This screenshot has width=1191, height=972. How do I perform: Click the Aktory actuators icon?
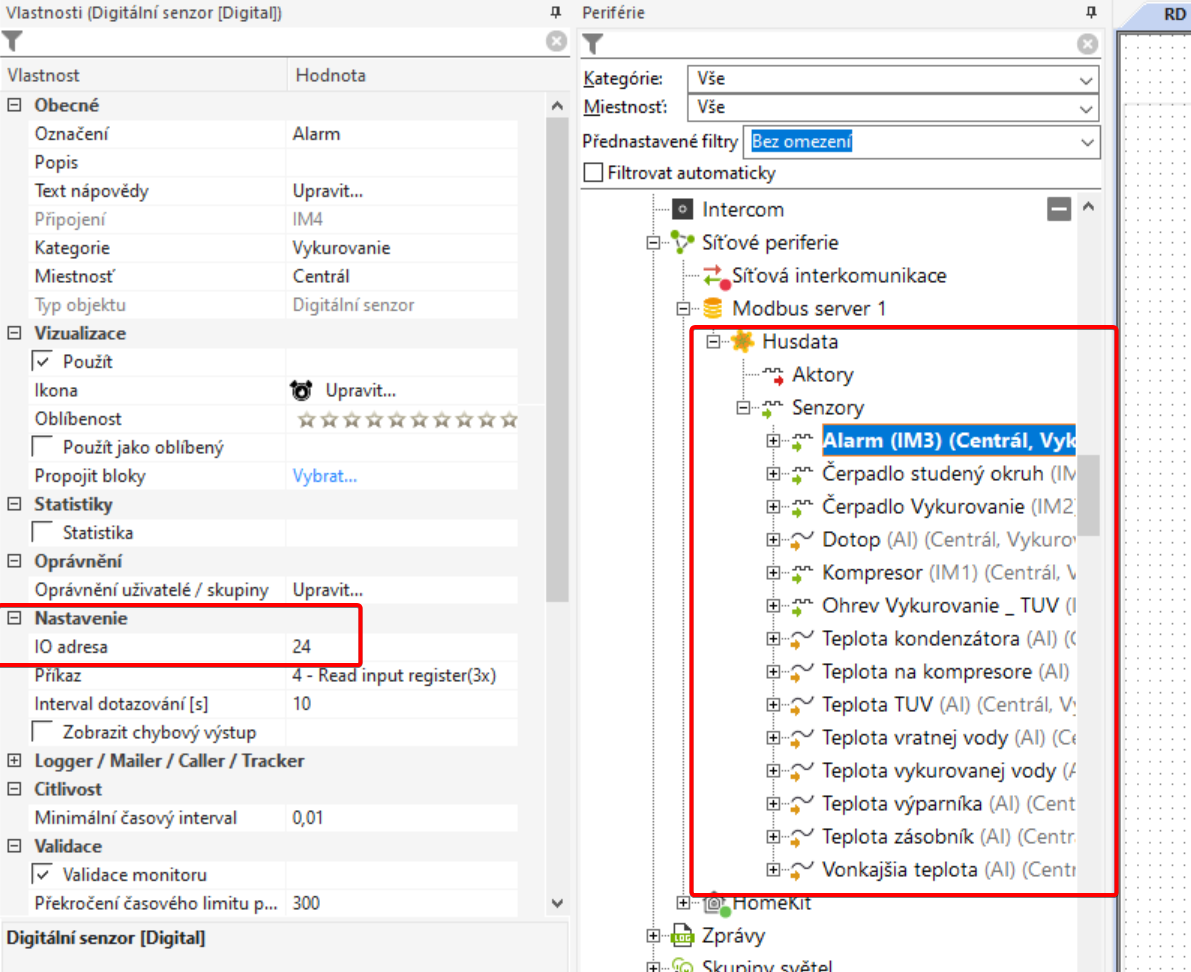tap(773, 374)
